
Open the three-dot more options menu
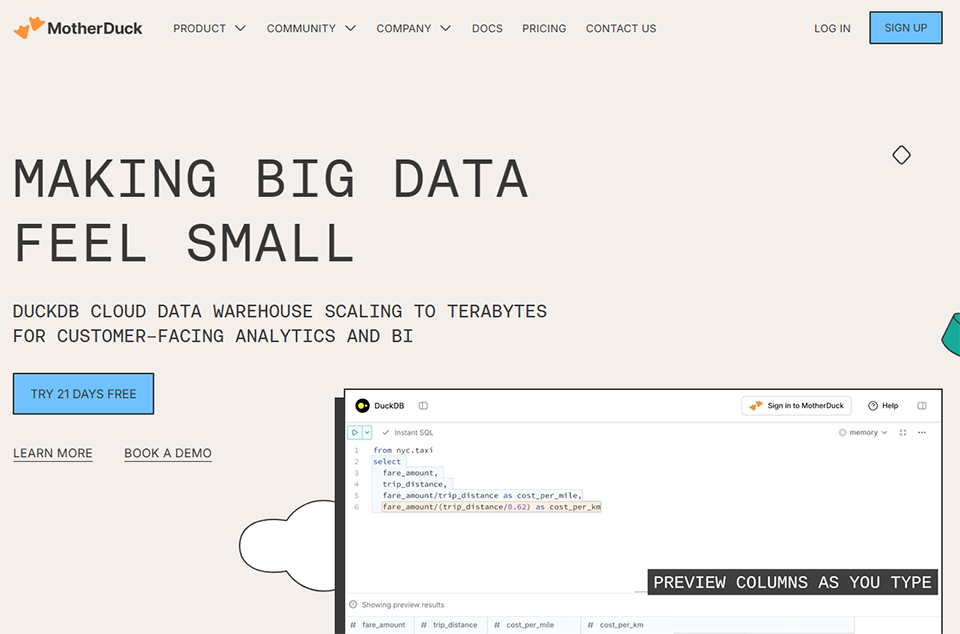pyautogui.click(x=922, y=433)
